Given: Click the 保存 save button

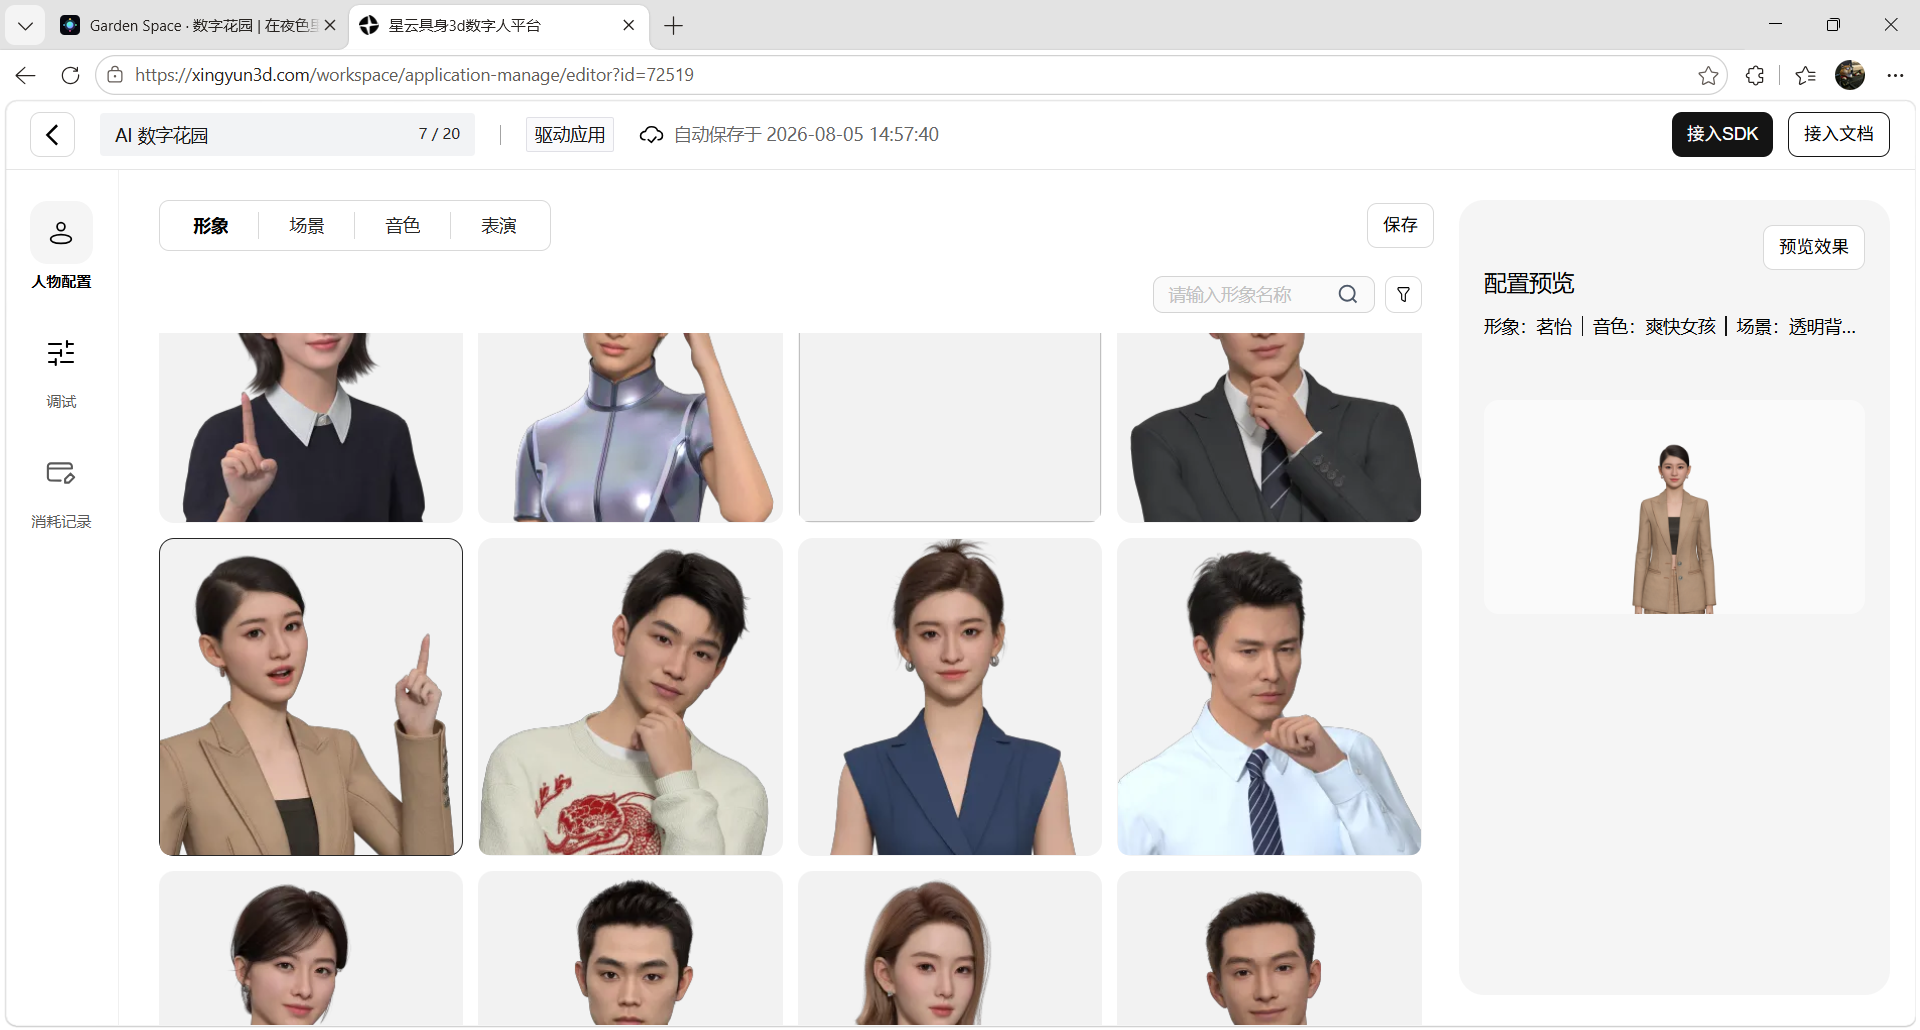Looking at the screenshot, I should pos(1400,225).
